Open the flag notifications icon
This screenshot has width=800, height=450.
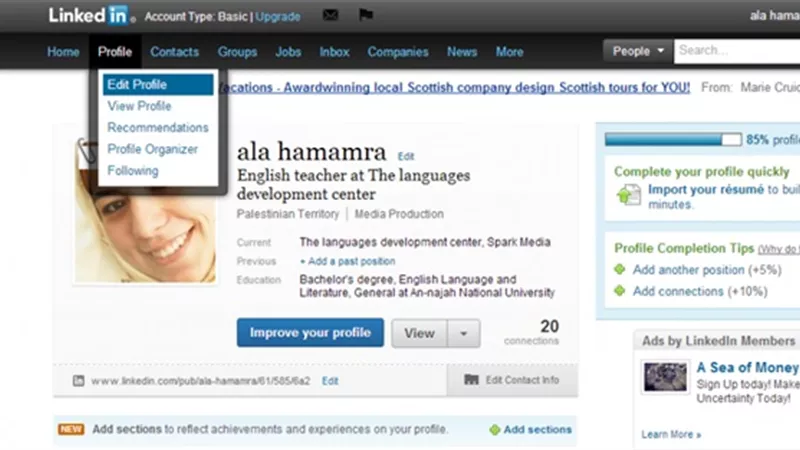[x=366, y=15]
